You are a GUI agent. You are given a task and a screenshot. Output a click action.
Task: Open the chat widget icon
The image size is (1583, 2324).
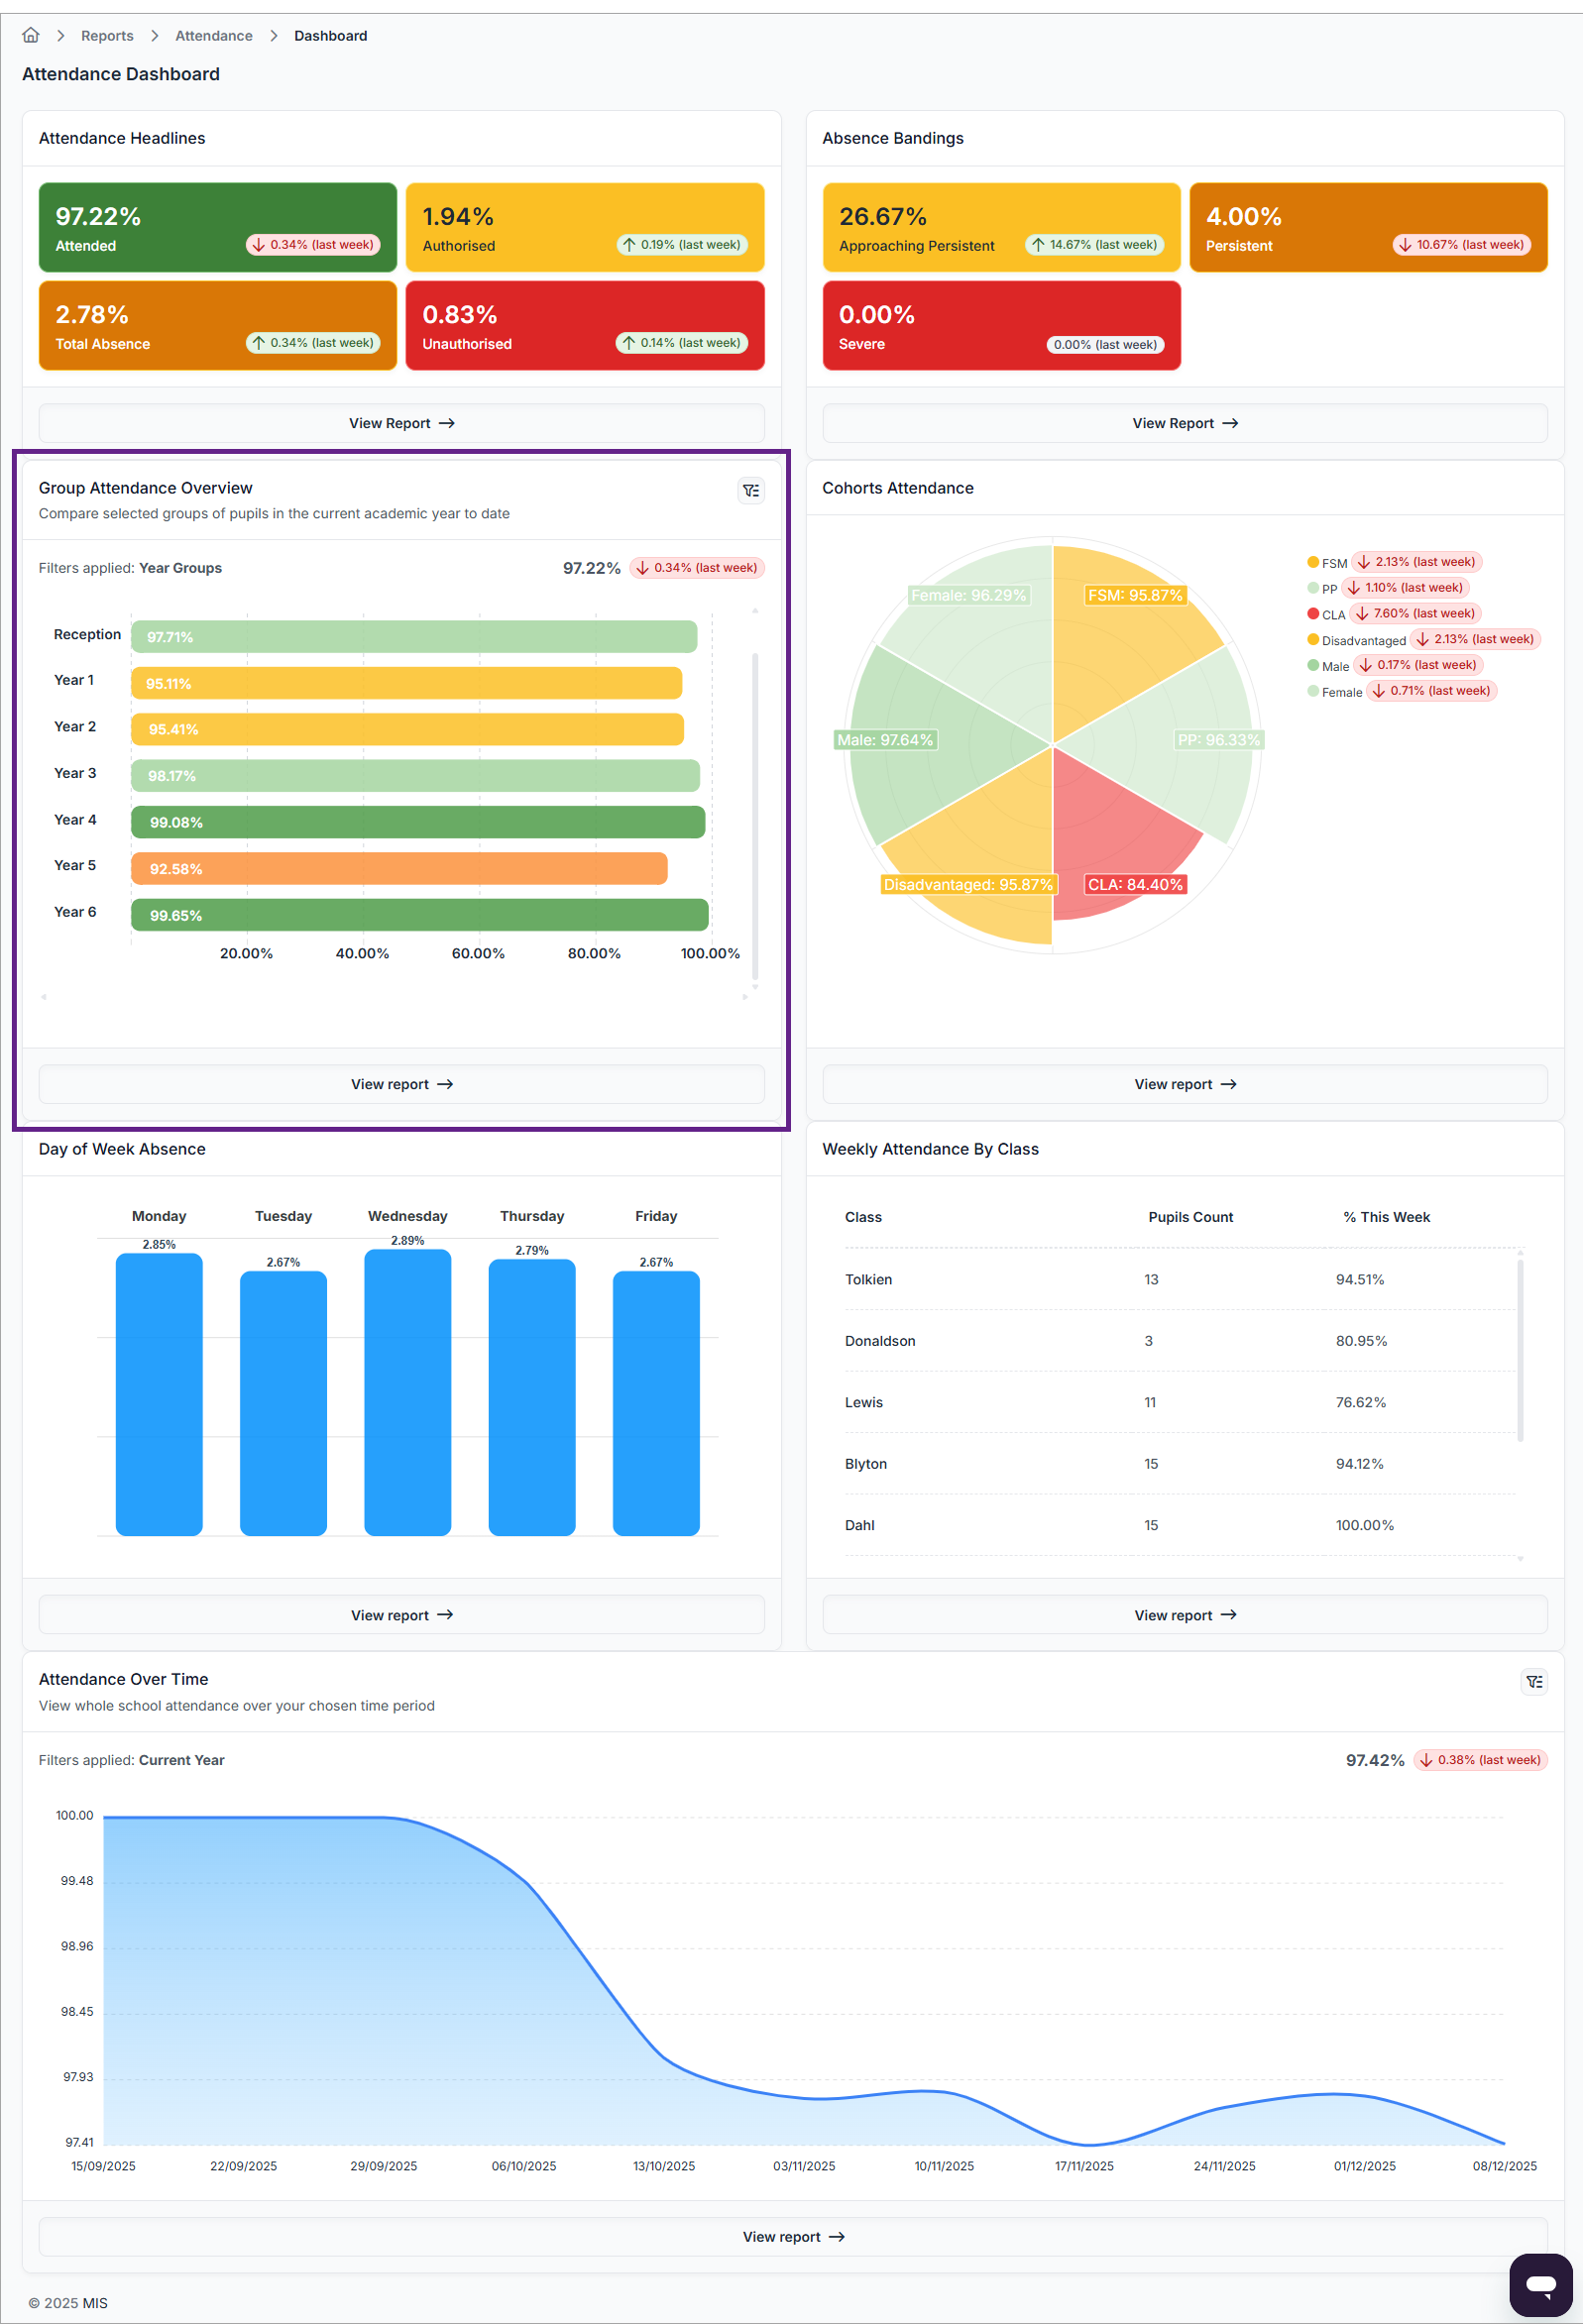tap(1540, 2284)
